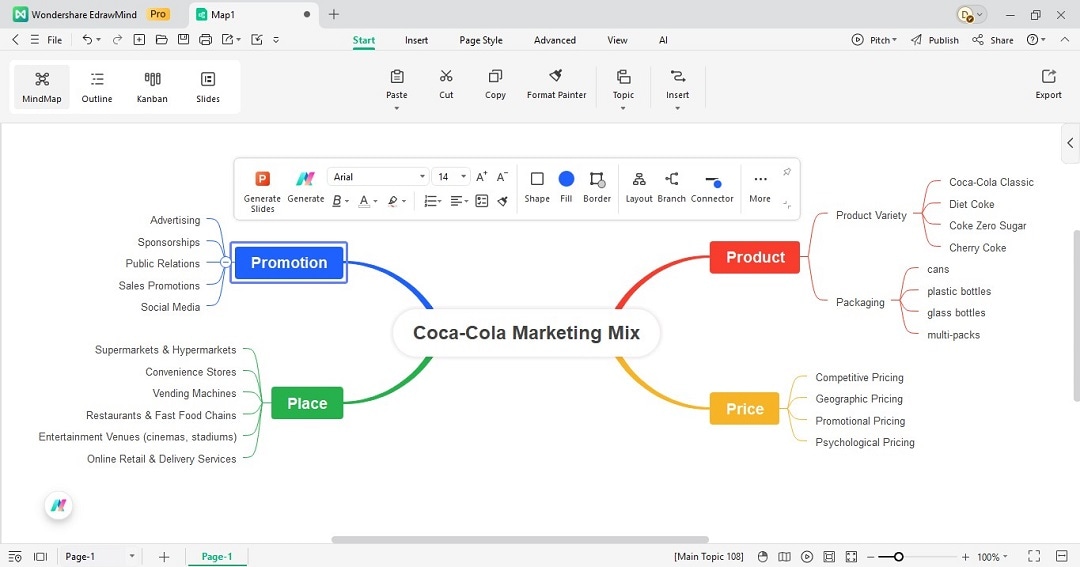This screenshot has width=1080, height=567.
Task: Open a new tab next to Map1
Action: (333, 14)
